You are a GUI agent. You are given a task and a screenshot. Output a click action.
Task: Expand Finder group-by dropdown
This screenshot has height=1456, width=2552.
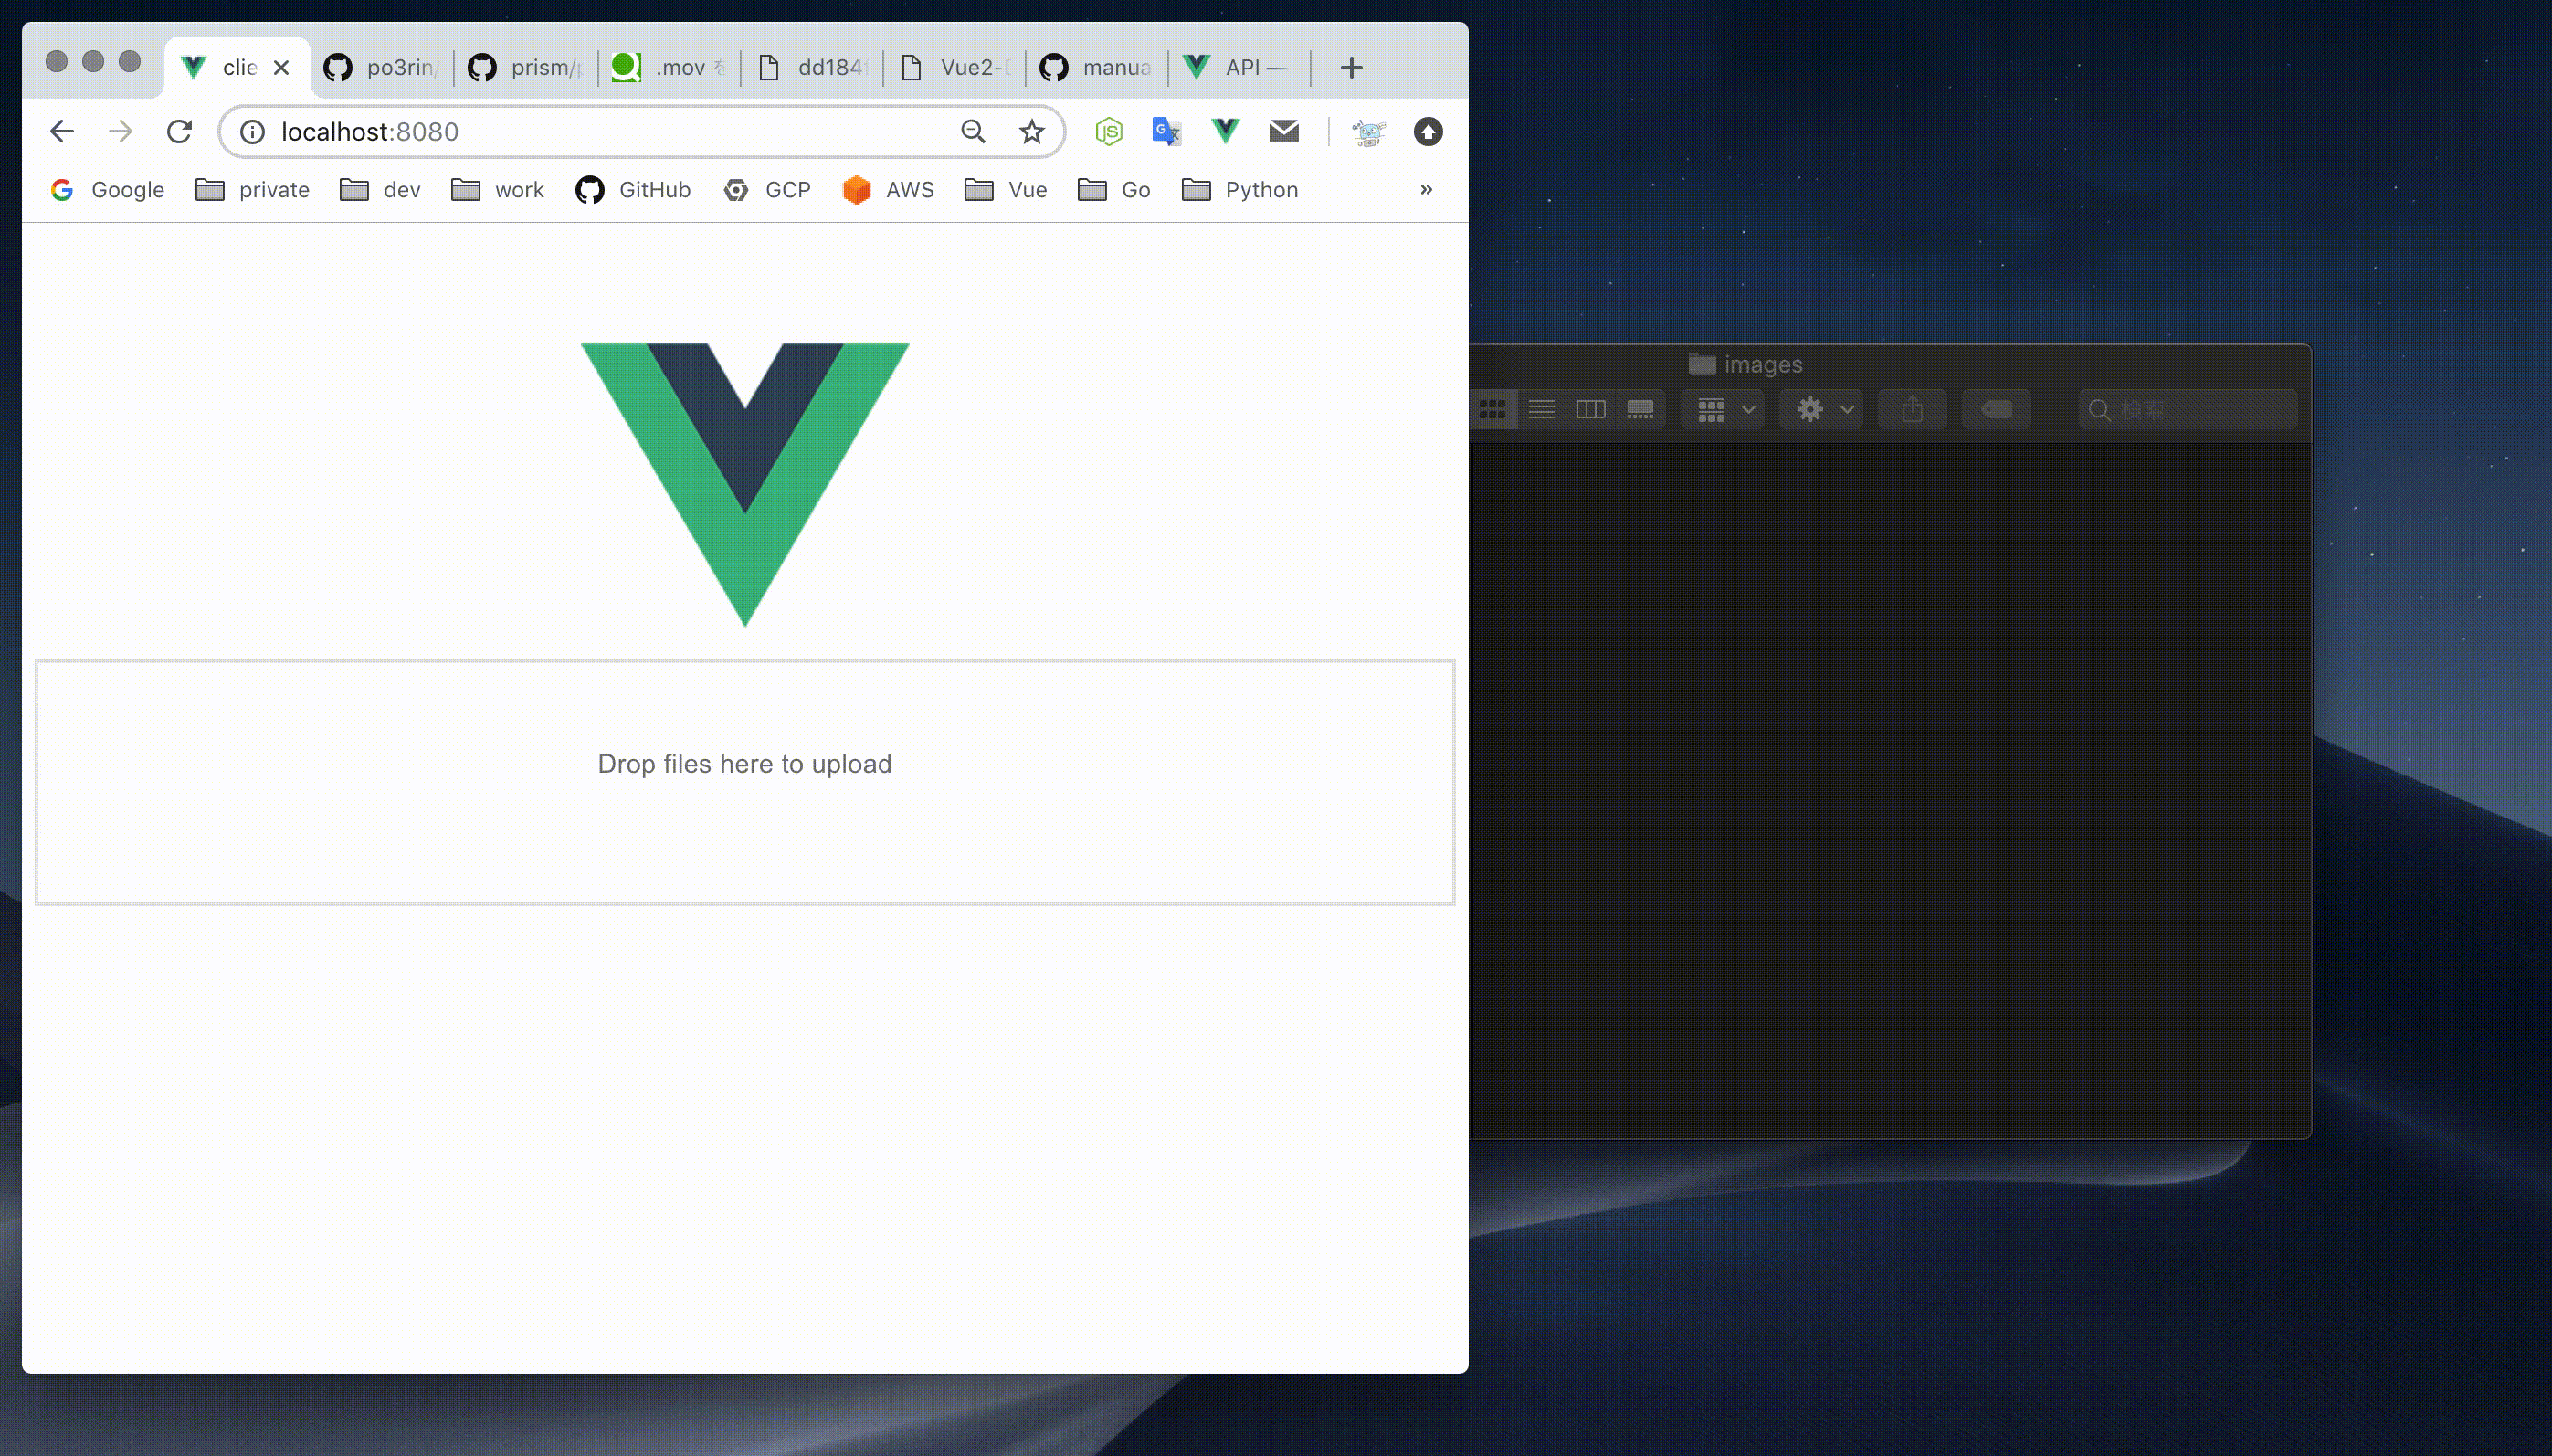[1724, 409]
